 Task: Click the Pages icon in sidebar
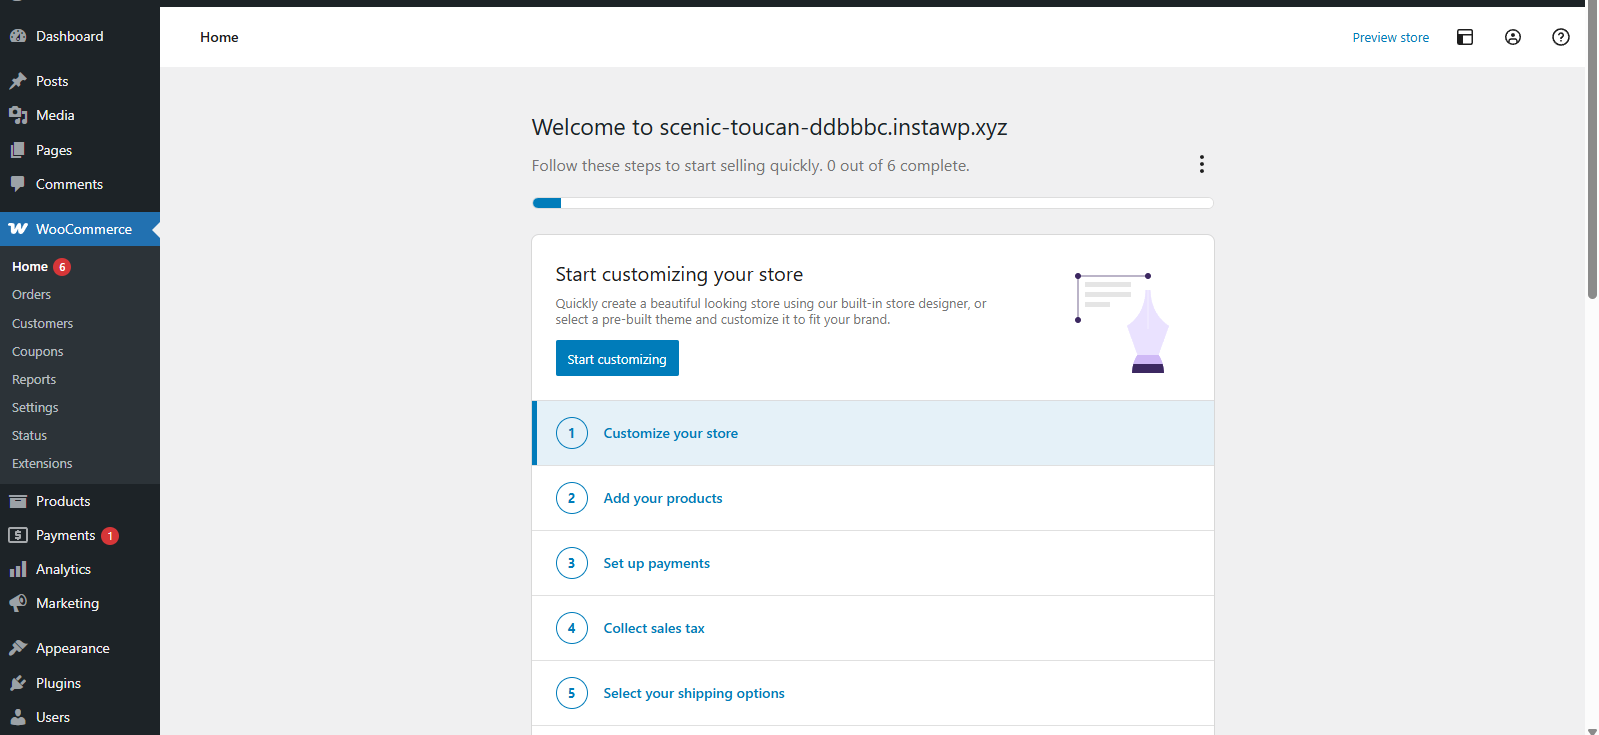(x=18, y=150)
